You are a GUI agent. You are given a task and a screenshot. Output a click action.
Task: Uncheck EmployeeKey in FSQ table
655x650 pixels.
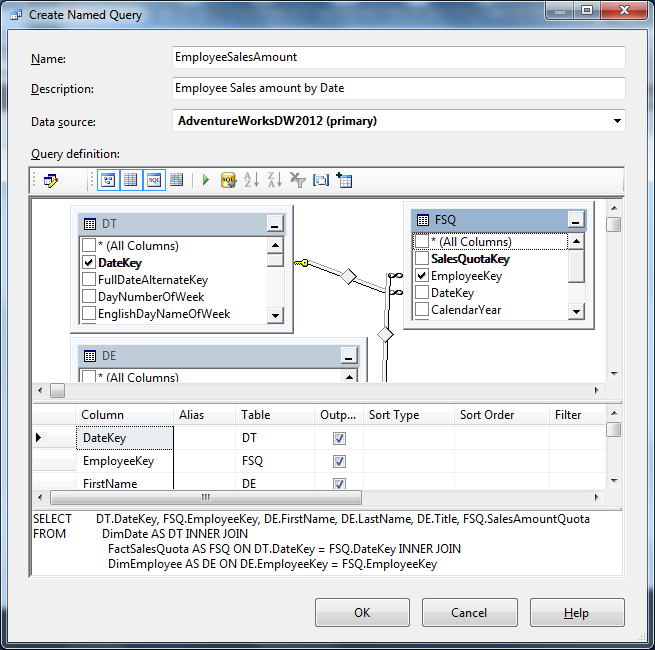coord(421,275)
